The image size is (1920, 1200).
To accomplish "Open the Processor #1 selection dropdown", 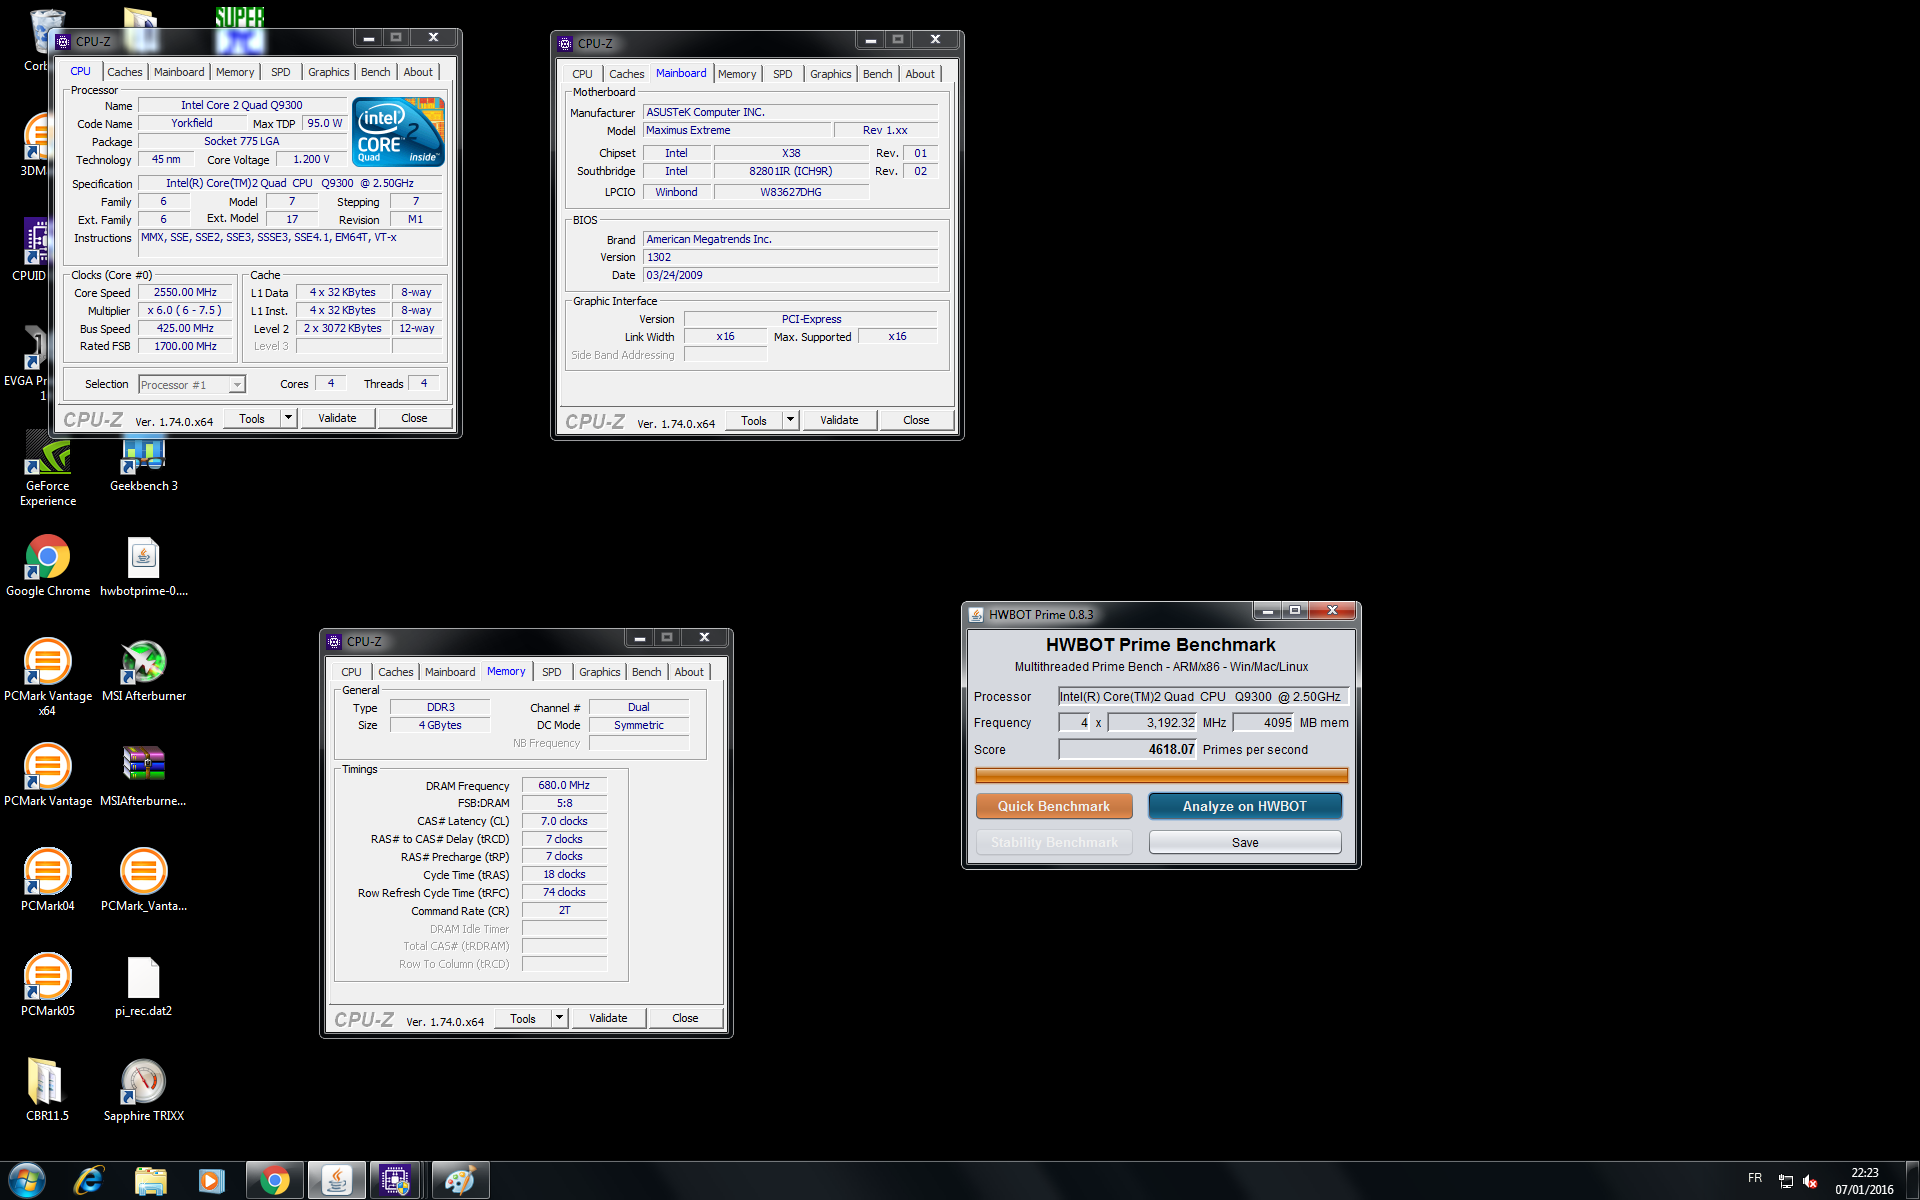I will tap(191, 384).
